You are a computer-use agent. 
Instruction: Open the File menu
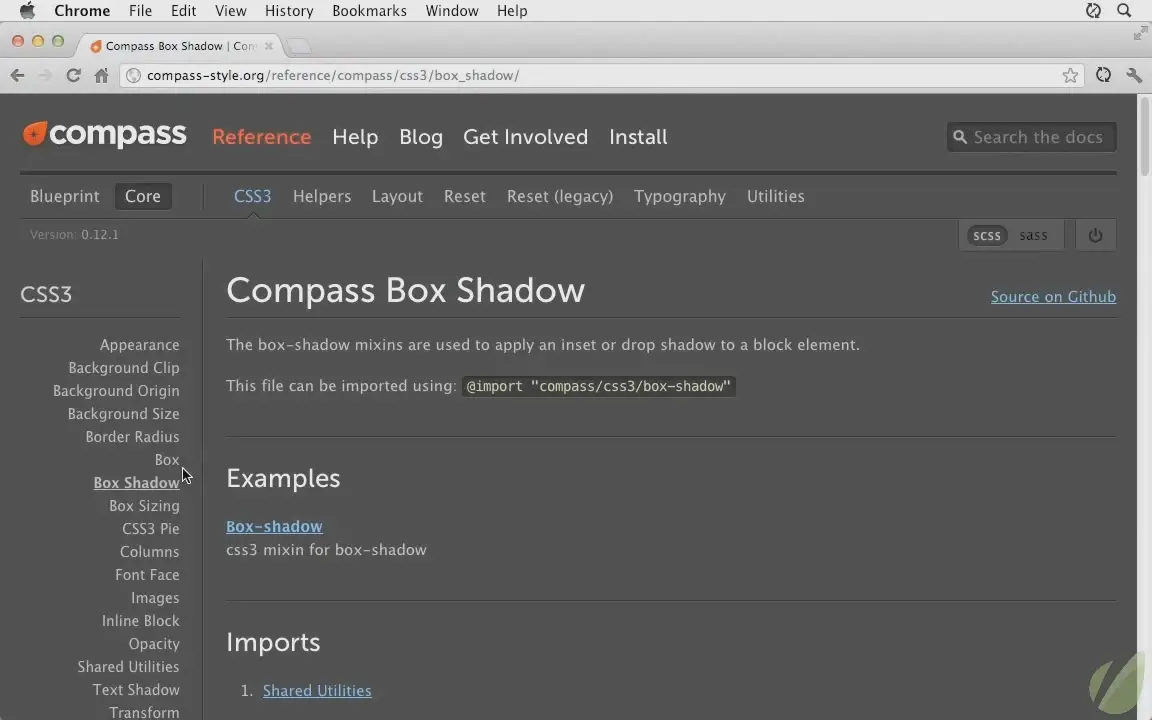[140, 11]
